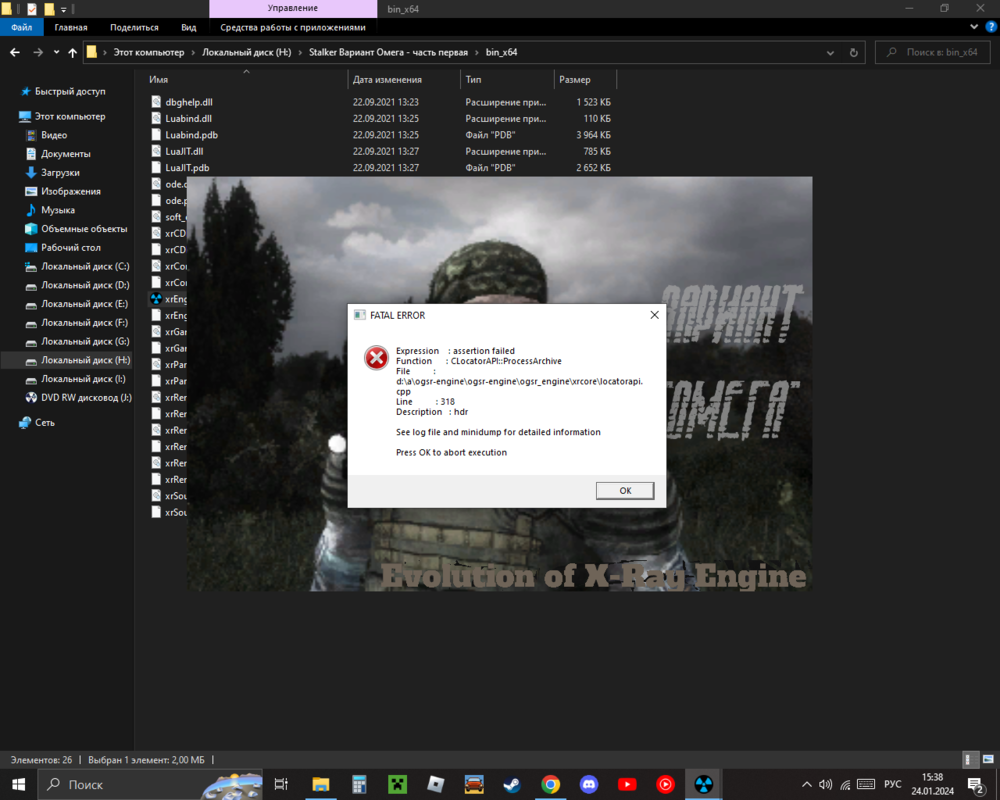Viewport: 1000px width, 800px height.
Task: Click the Дата изменения column header
Action: click(387, 79)
